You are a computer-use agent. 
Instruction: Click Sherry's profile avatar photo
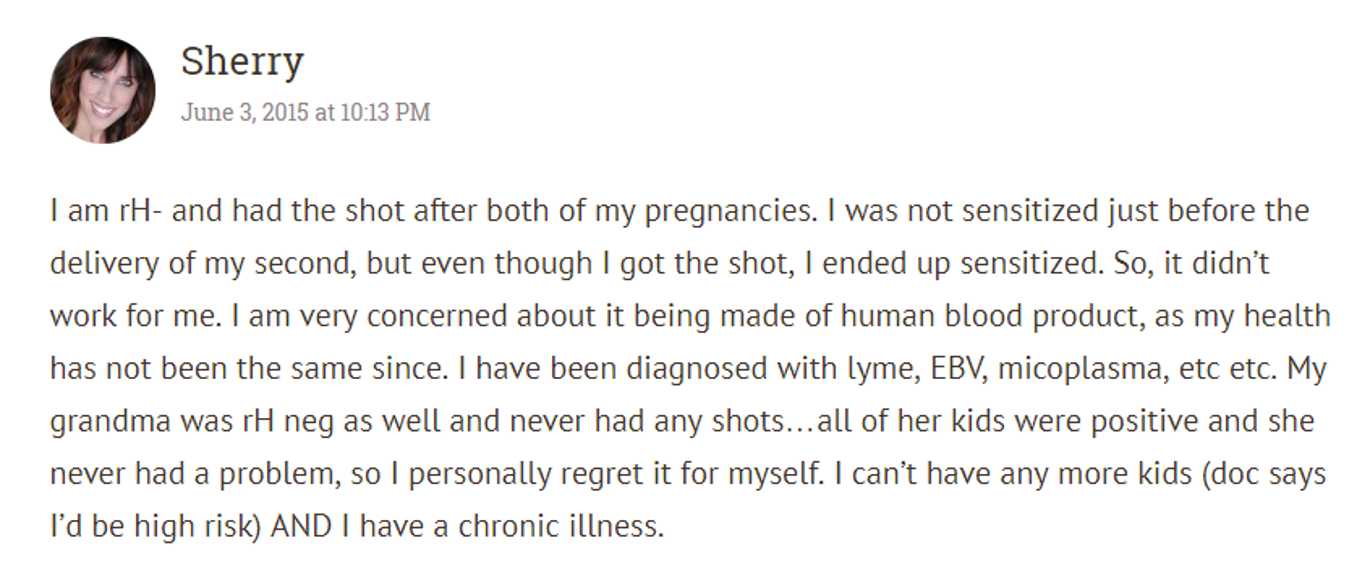102,90
